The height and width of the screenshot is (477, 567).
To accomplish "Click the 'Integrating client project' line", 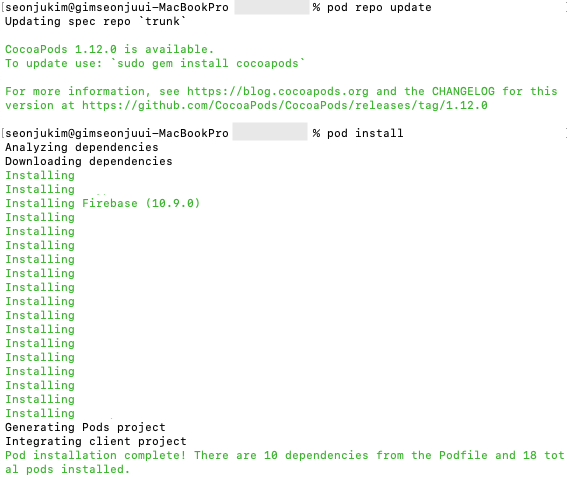I will click(95, 442).
